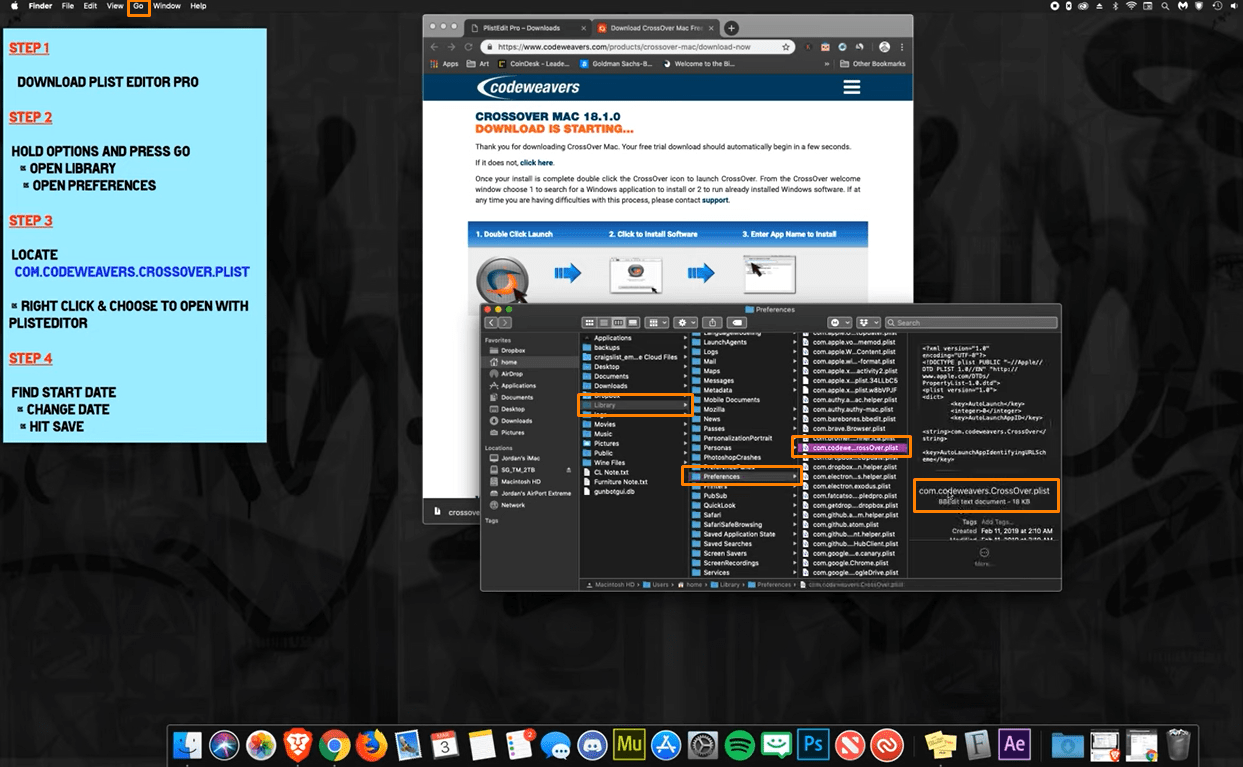Screen dimensions: 1243x767
Task: Open Finder from the Dock
Action: 188,744
